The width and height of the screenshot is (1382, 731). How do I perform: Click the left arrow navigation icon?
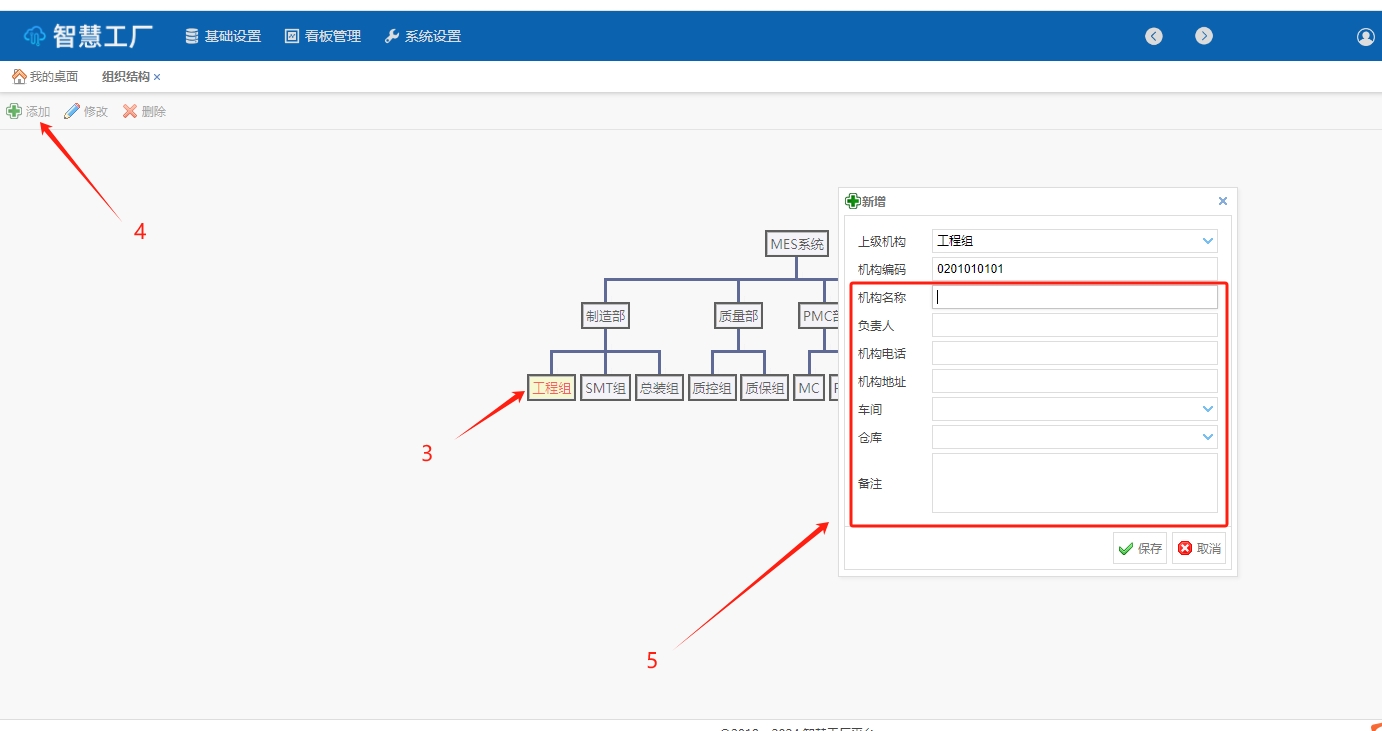tap(1154, 36)
